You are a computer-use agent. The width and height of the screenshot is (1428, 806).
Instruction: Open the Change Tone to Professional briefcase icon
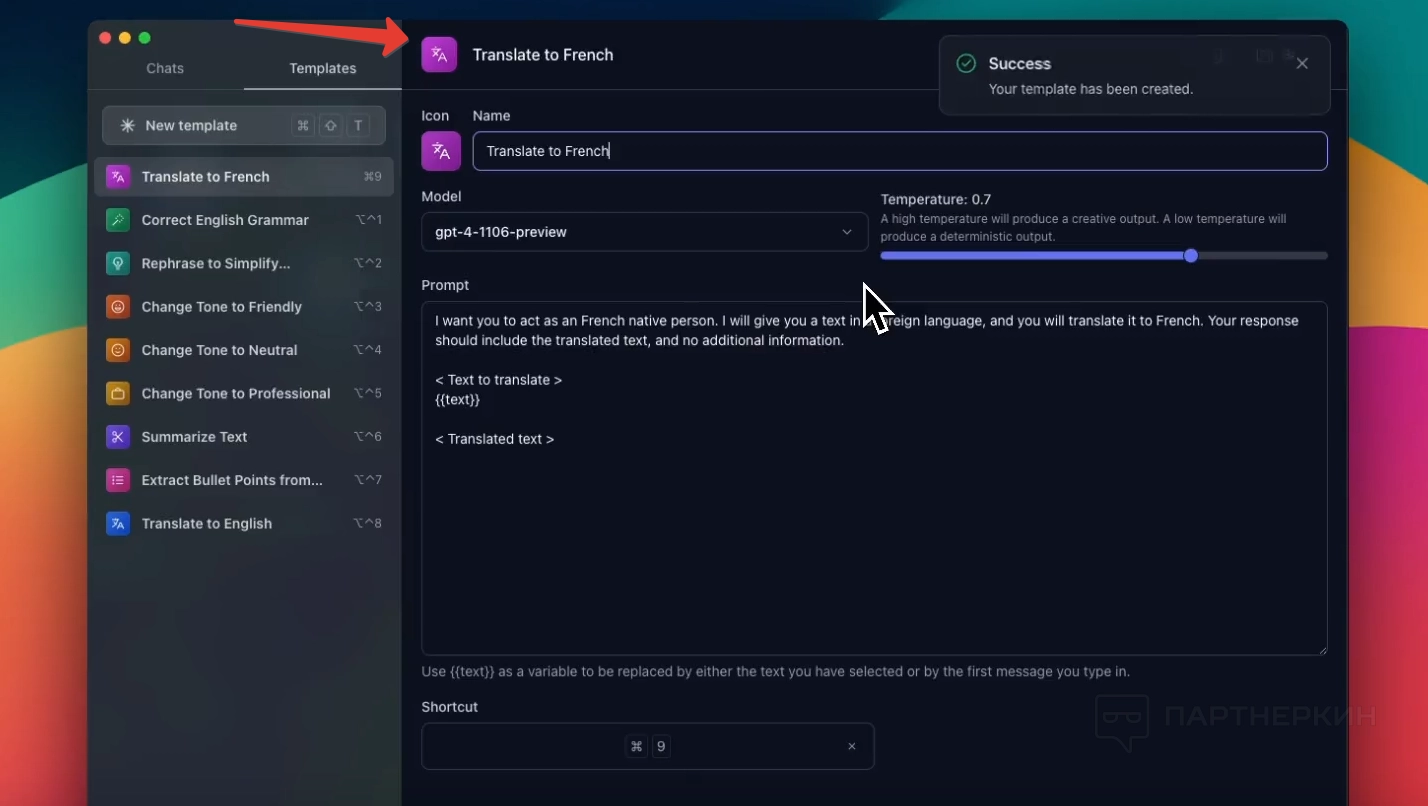coord(118,394)
